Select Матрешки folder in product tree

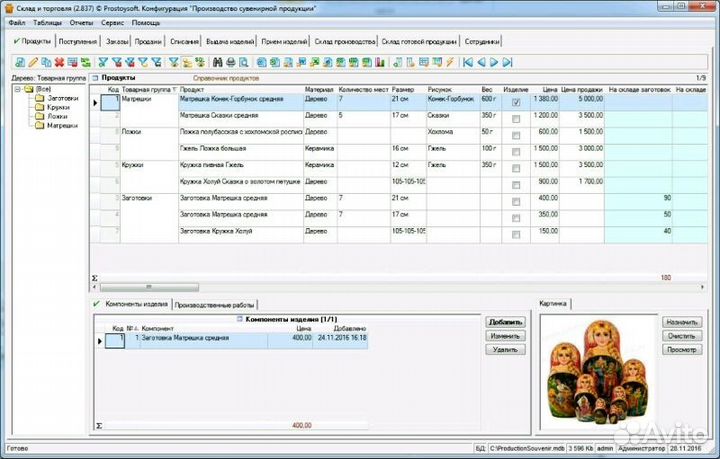62,126
